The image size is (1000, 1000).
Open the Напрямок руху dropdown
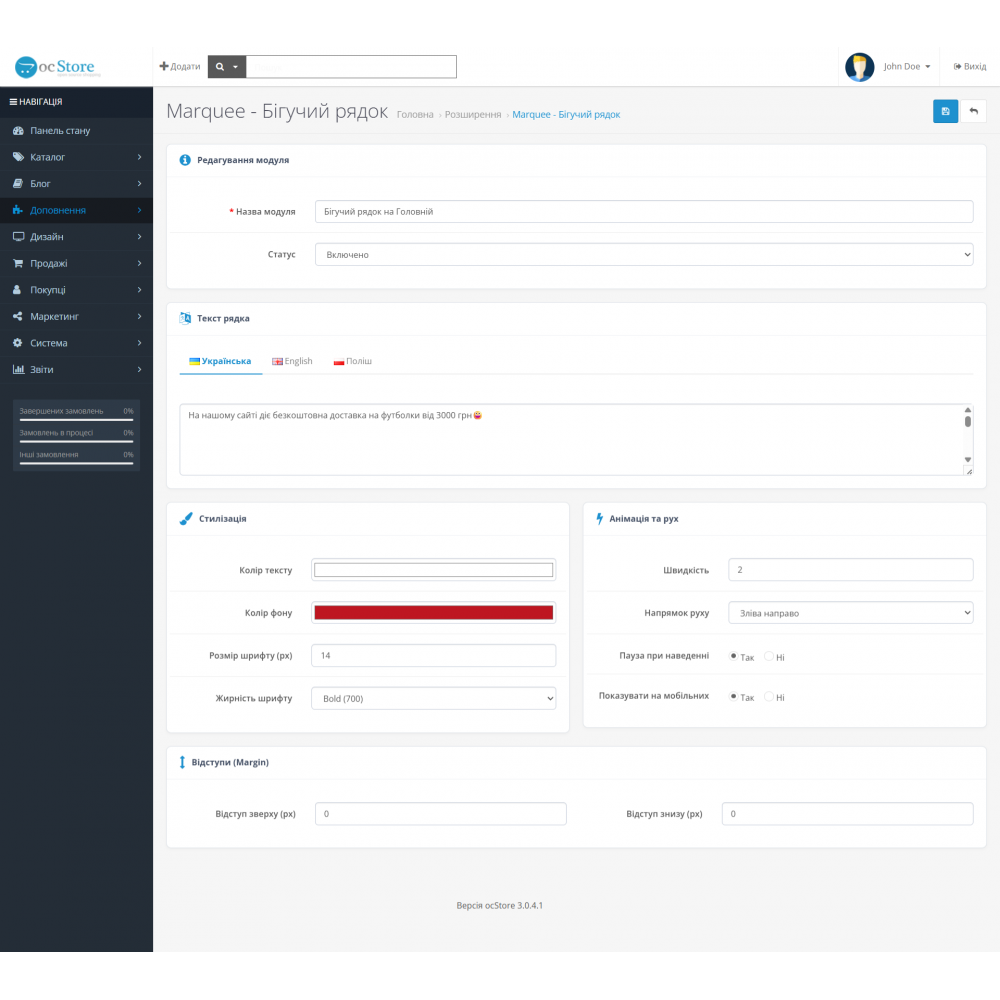click(850, 612)
